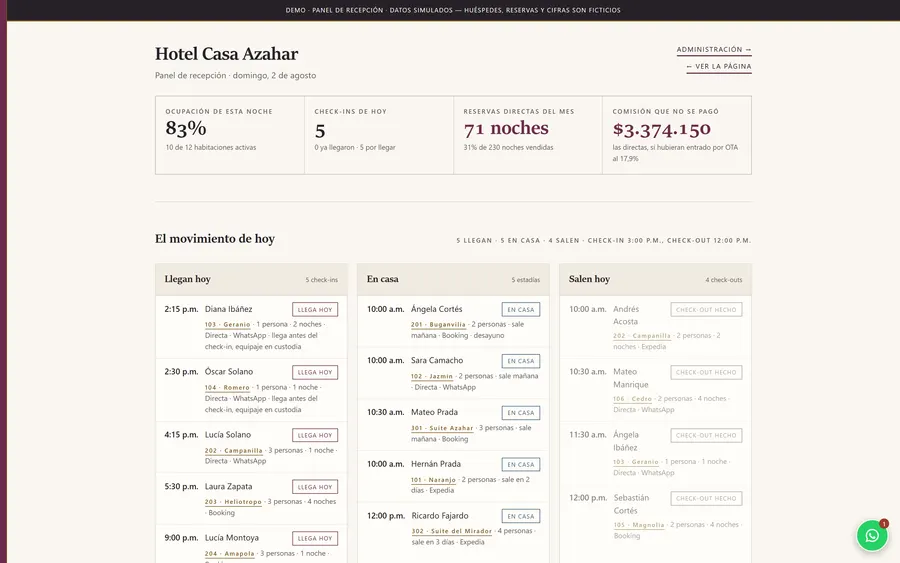Viewport: 900px width, 563px height.
Task: Click guest name Ricardo Fajardo
Action: (x=440, y=516)
